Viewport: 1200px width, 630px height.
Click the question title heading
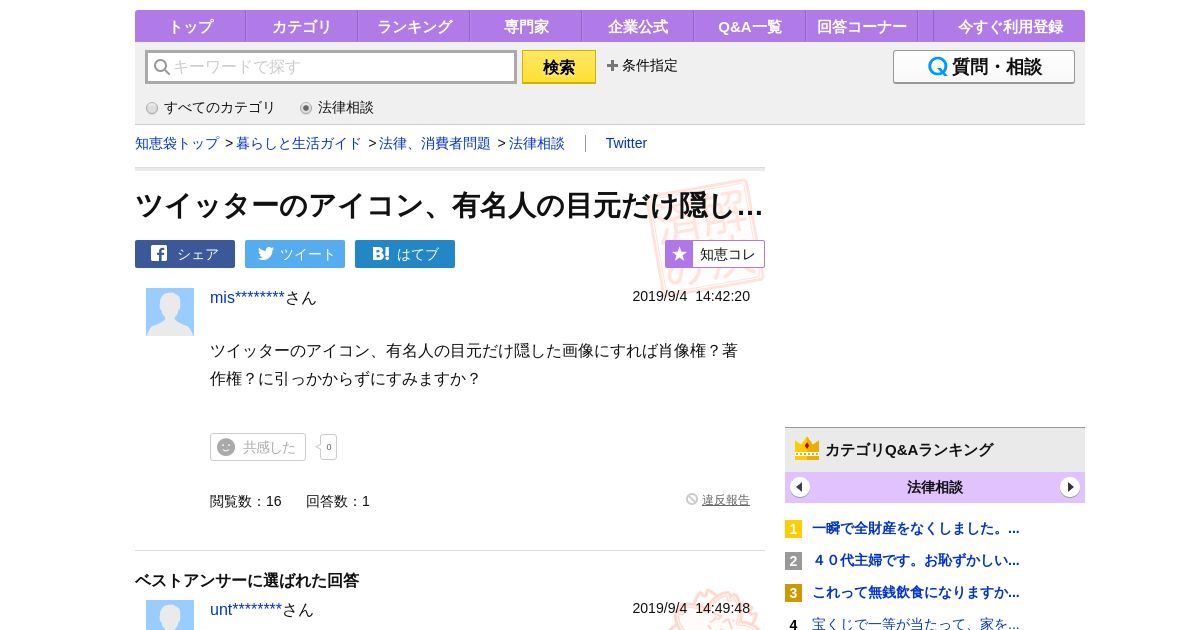pos(449,205)
